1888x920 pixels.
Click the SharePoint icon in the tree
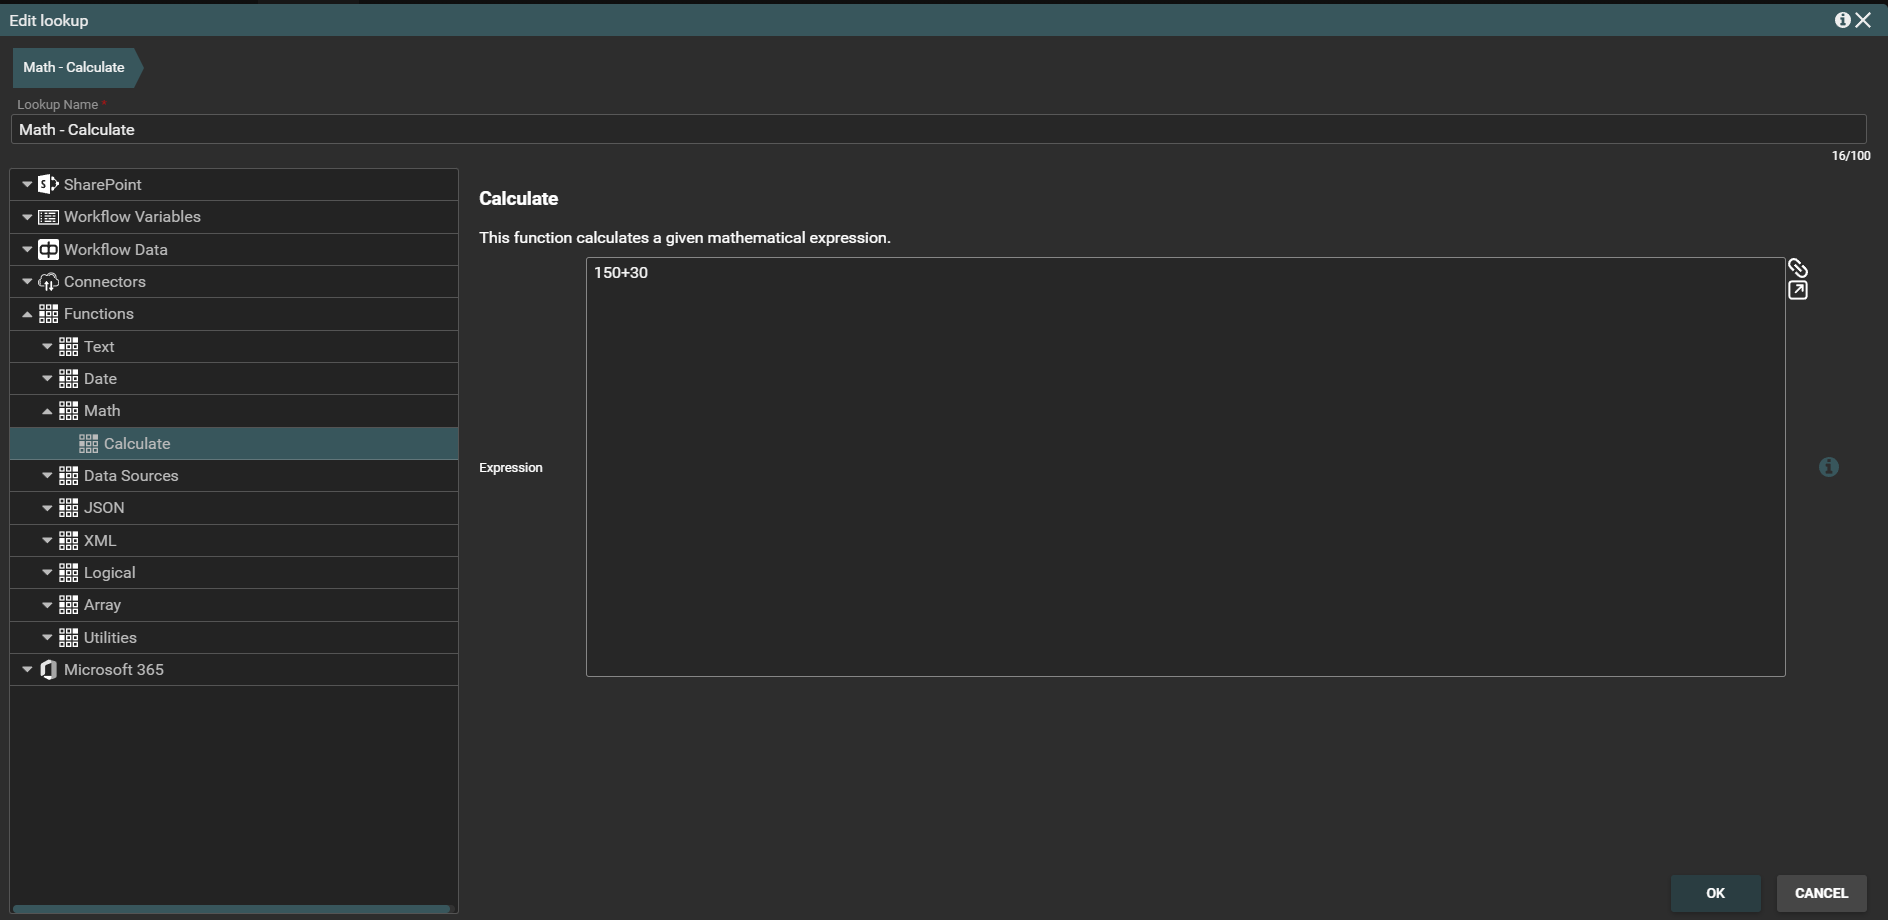(48, 184)
